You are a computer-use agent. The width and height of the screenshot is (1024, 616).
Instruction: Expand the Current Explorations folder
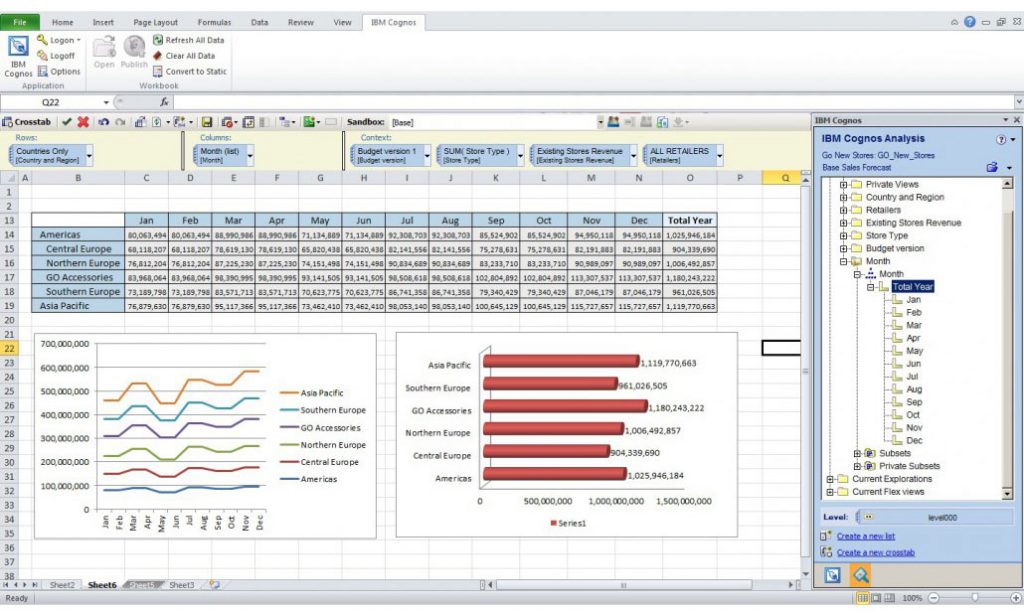point(830,479)
